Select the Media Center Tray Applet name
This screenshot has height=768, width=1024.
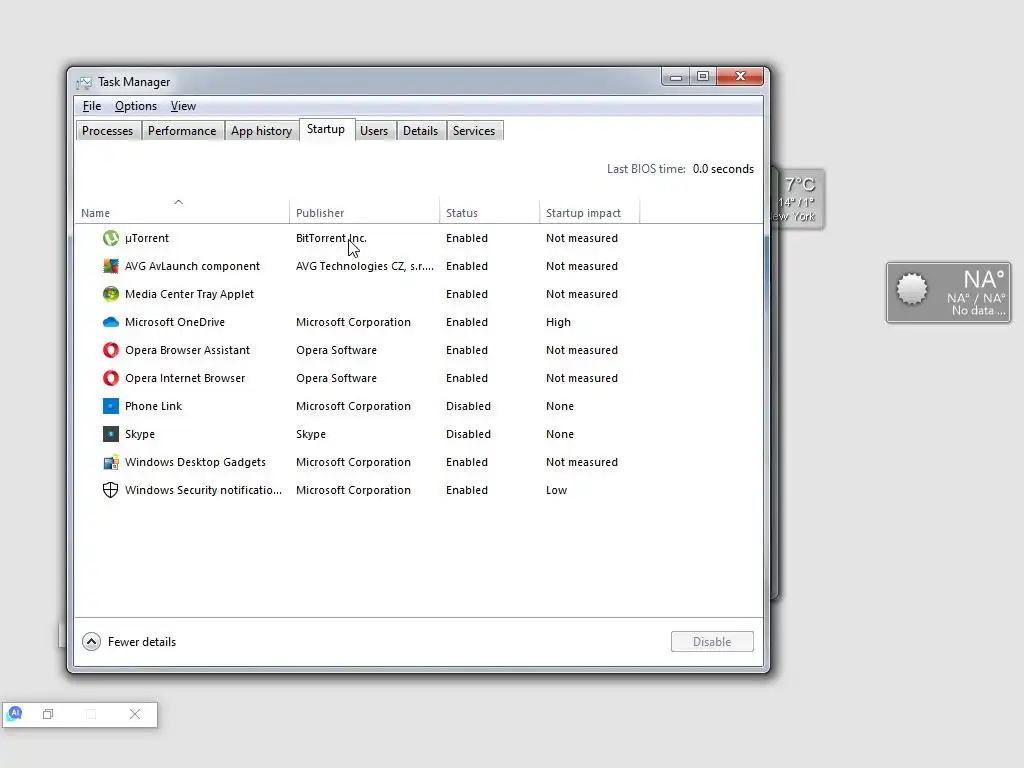[189, 295]
